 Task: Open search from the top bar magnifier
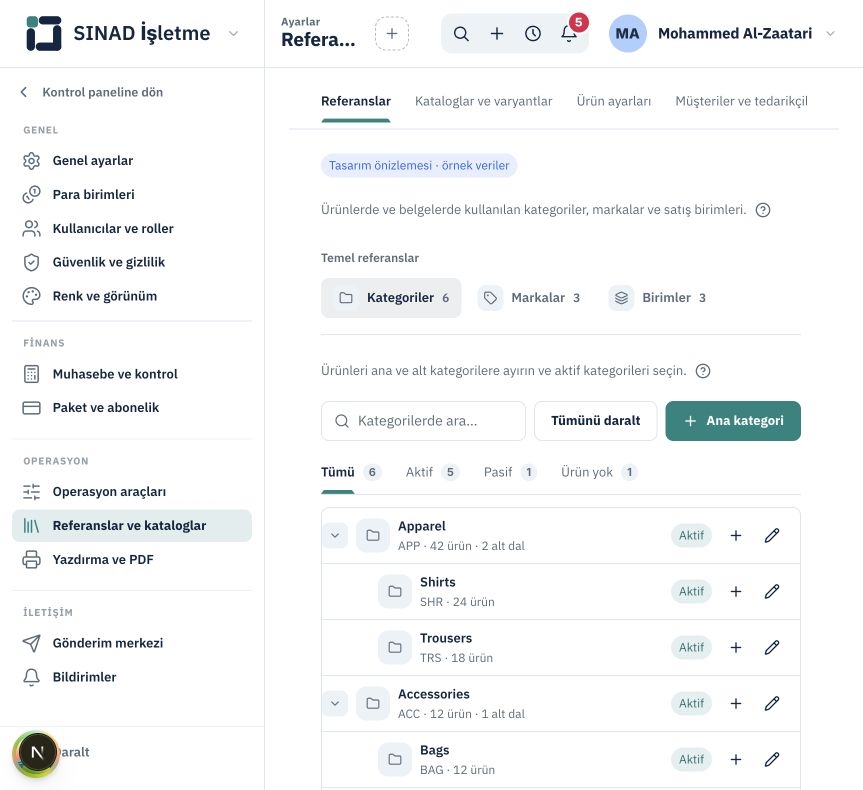461,34
